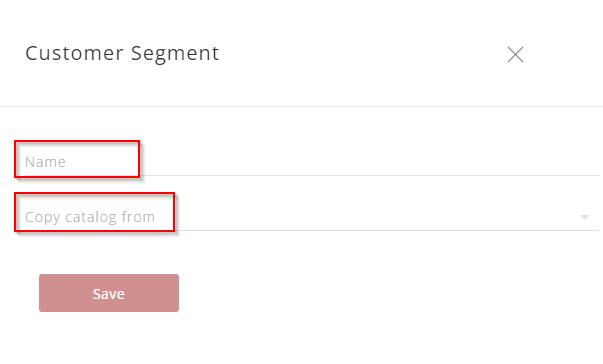Save the customer segment
Image resolution: width=603 pixels, height=364 pixels.
click(x=109, y=293)
